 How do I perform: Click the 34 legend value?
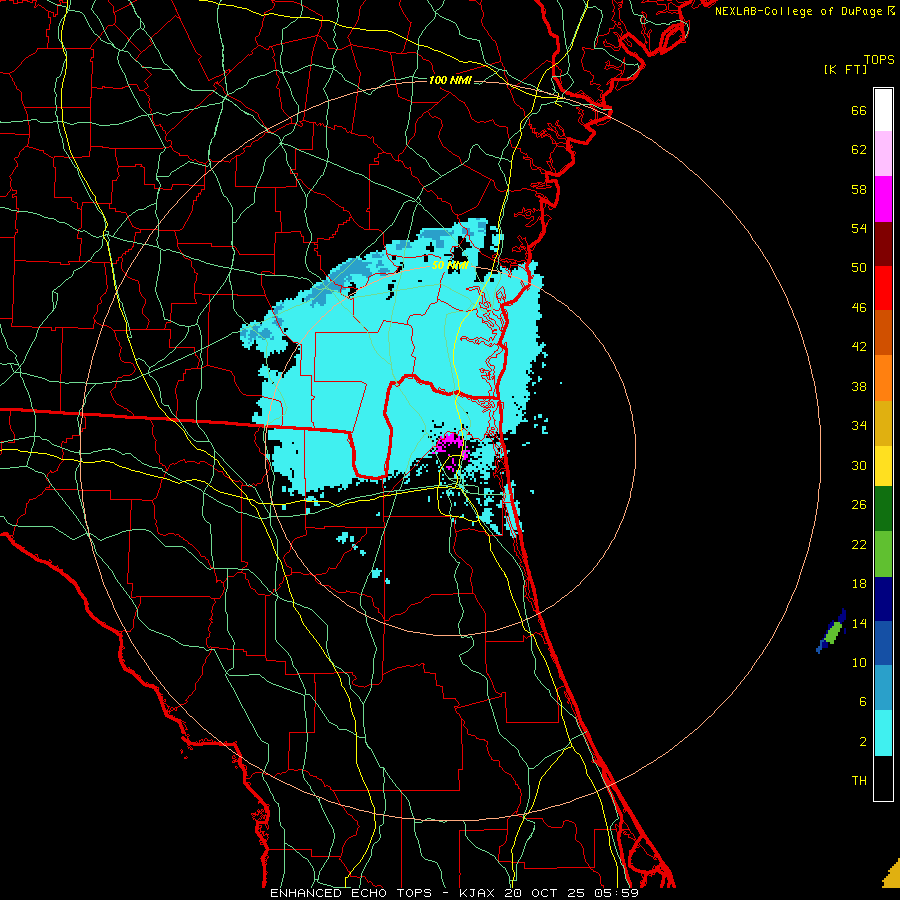click(859, 426)
